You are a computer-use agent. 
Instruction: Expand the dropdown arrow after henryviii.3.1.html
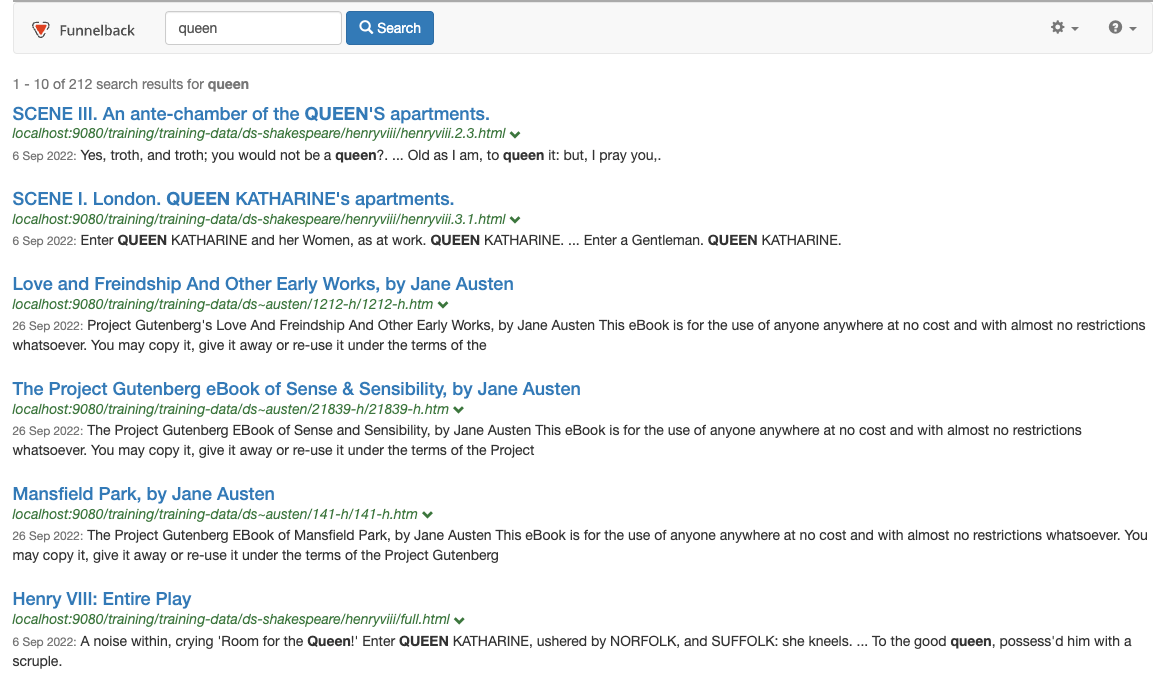515,219
